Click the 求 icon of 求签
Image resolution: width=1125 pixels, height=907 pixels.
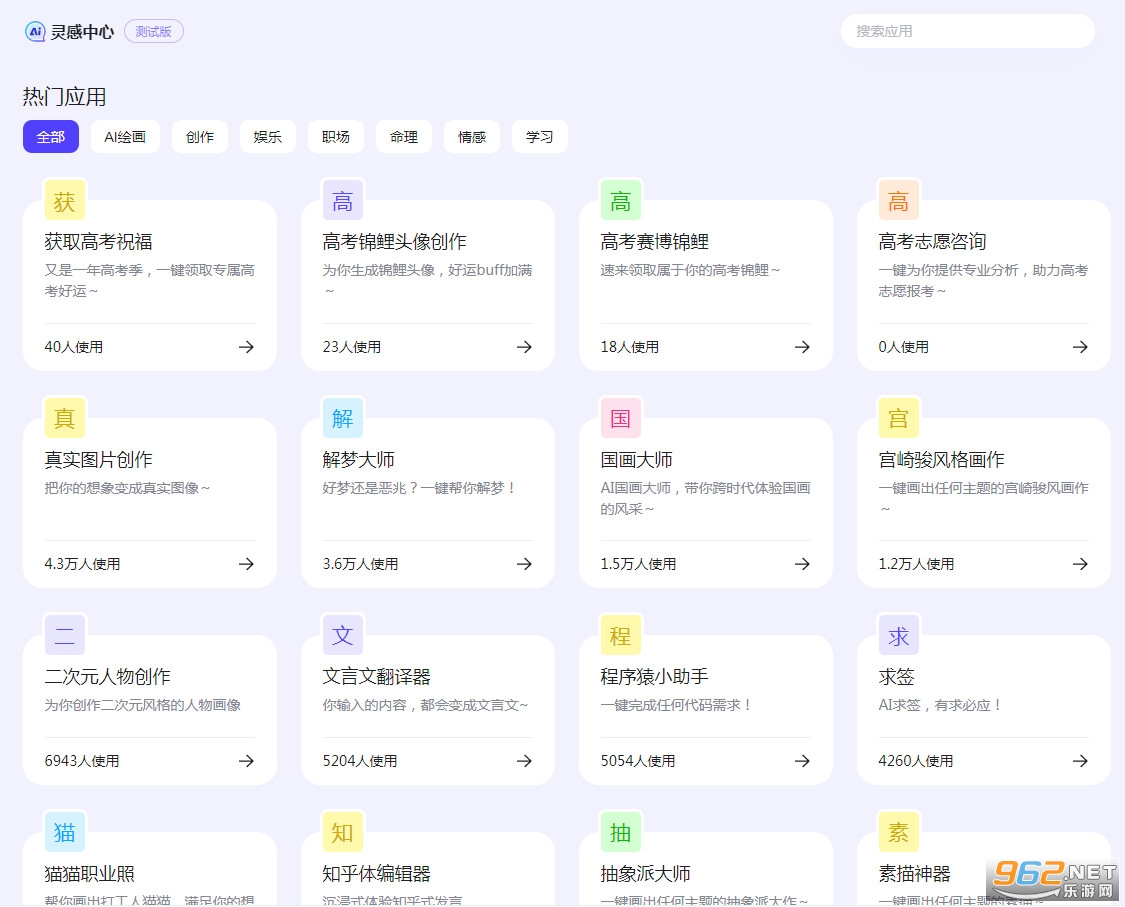898,635
